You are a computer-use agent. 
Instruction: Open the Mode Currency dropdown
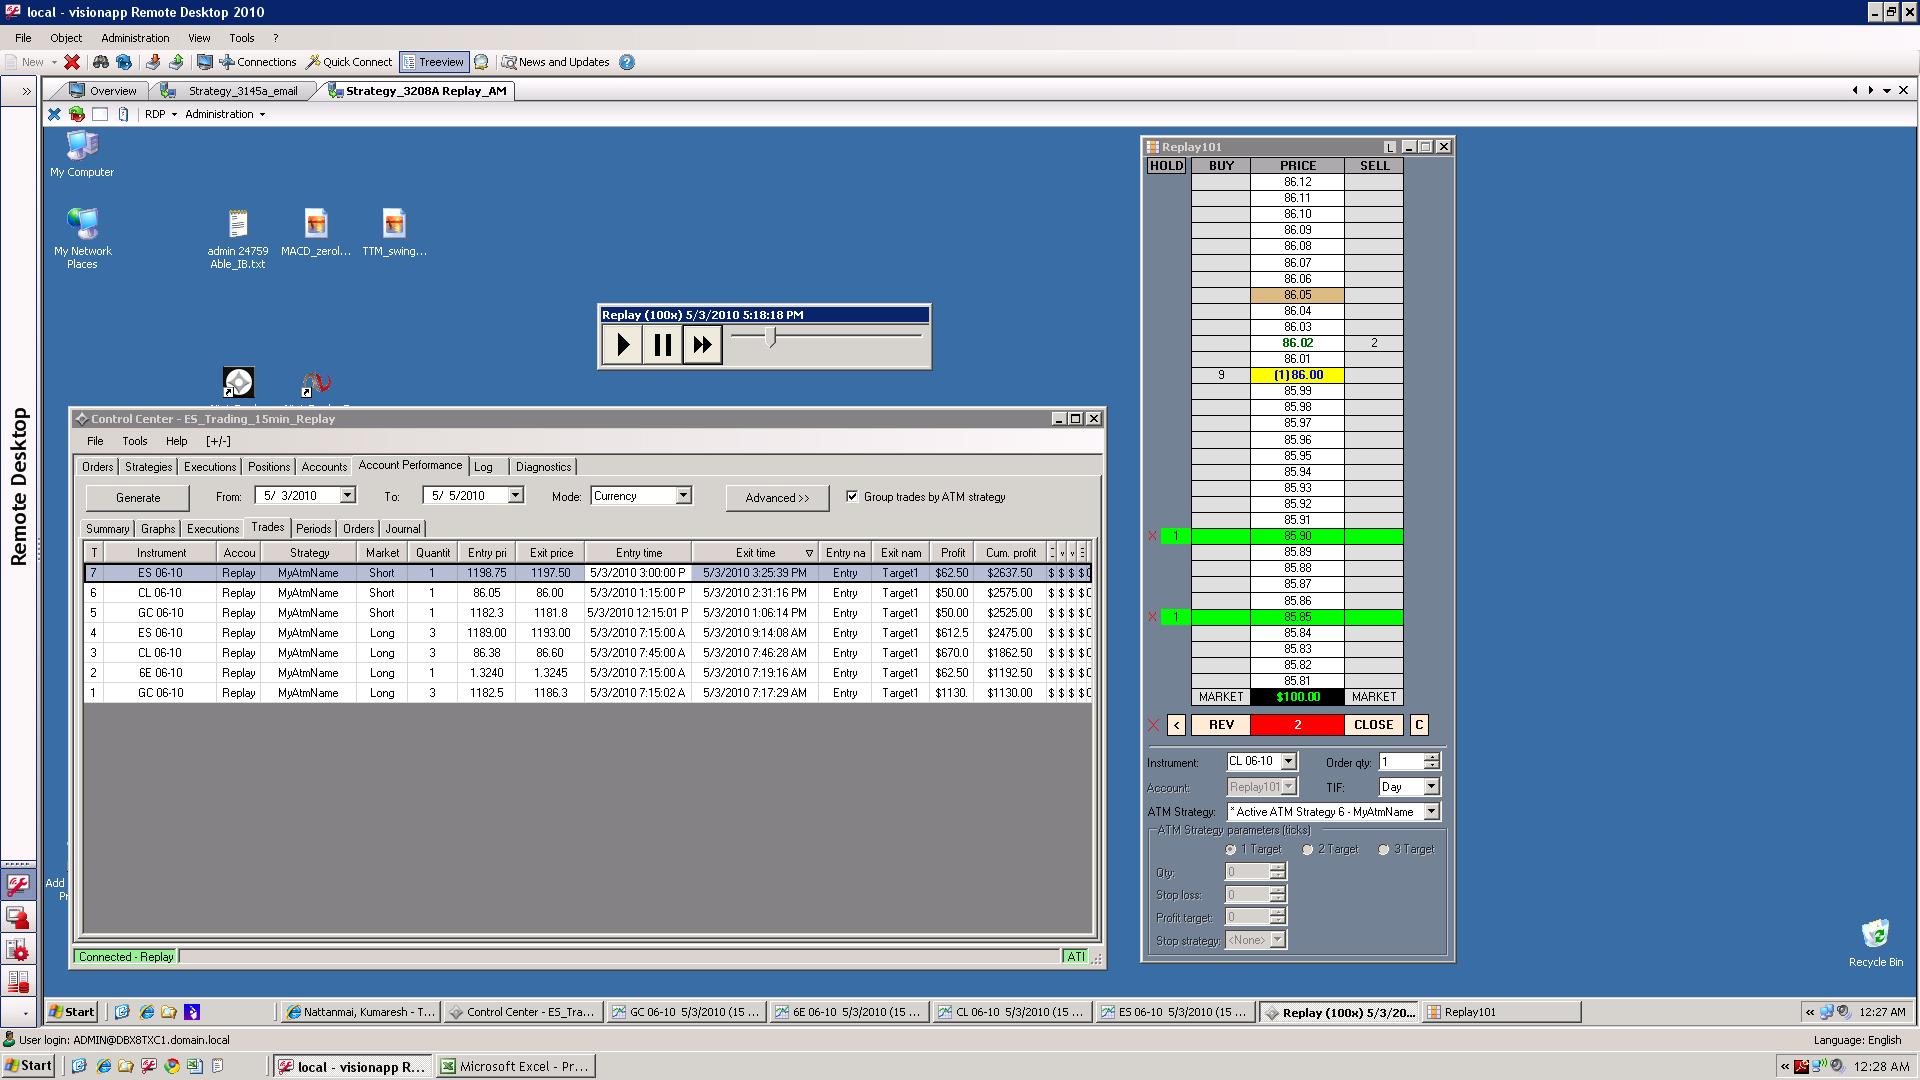coord(683,496)
